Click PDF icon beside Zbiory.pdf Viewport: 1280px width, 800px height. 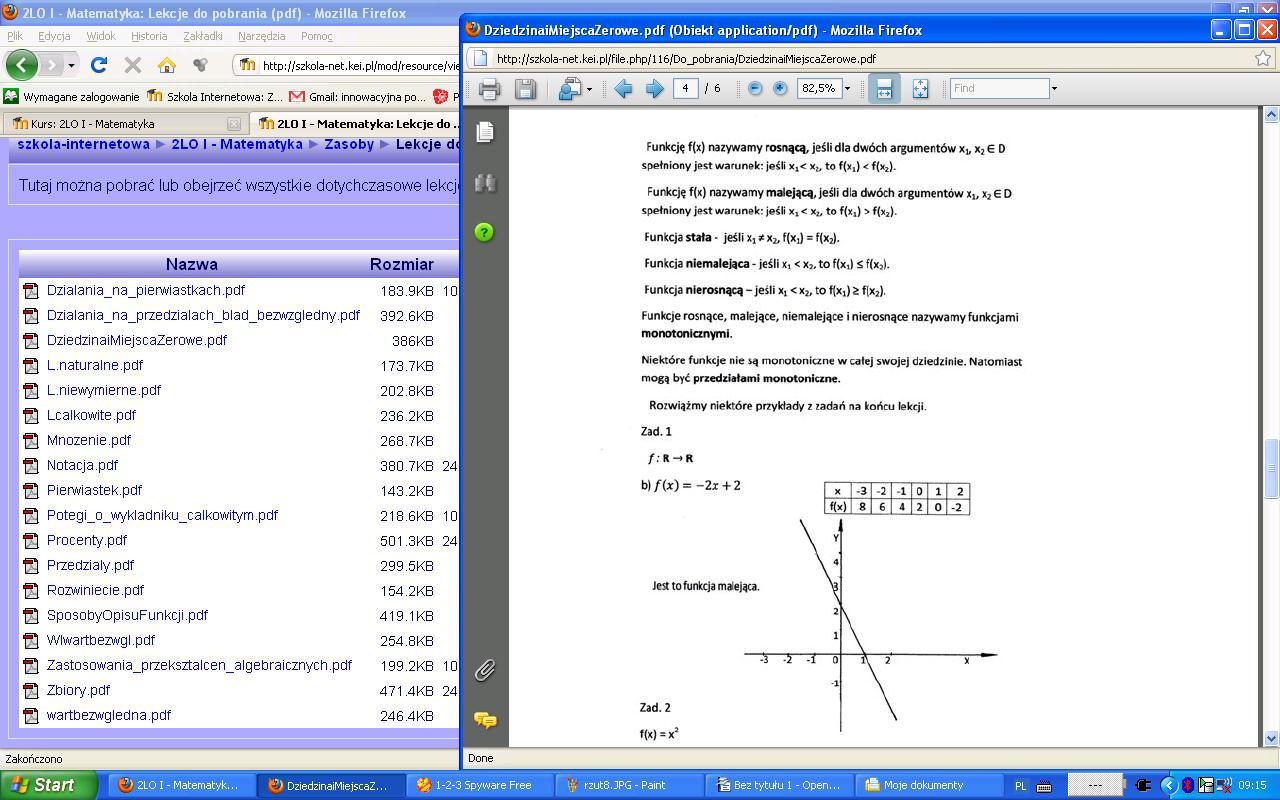[31, 691]
